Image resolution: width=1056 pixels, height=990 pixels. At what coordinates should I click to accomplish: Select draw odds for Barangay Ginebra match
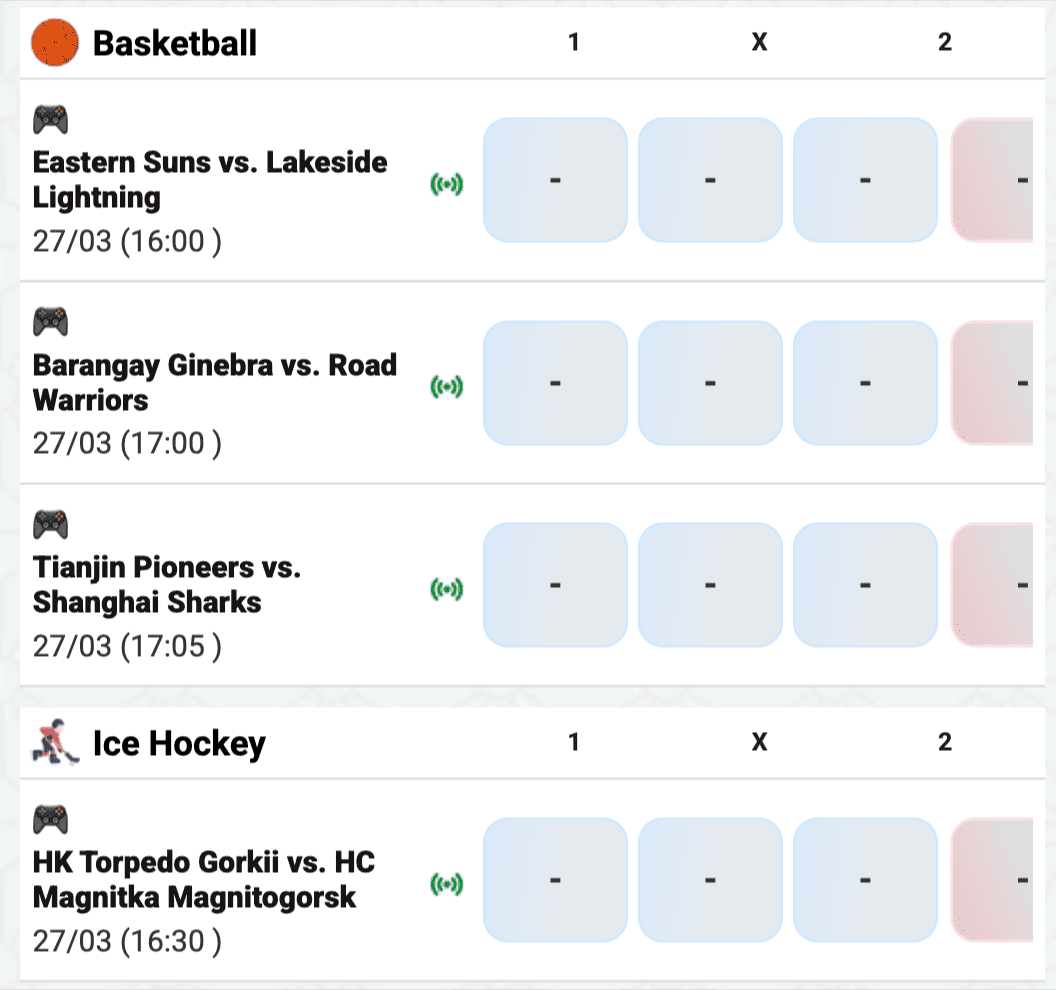coord(710,382)
